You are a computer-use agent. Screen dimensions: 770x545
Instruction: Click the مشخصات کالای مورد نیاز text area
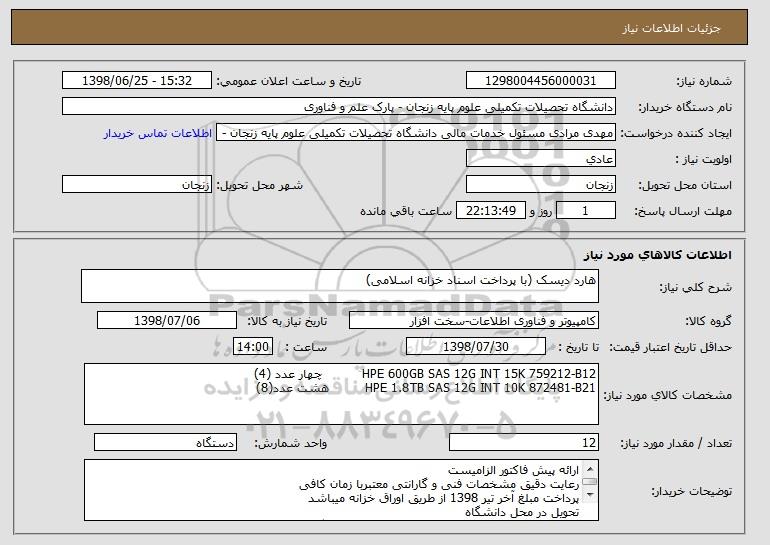341,394
